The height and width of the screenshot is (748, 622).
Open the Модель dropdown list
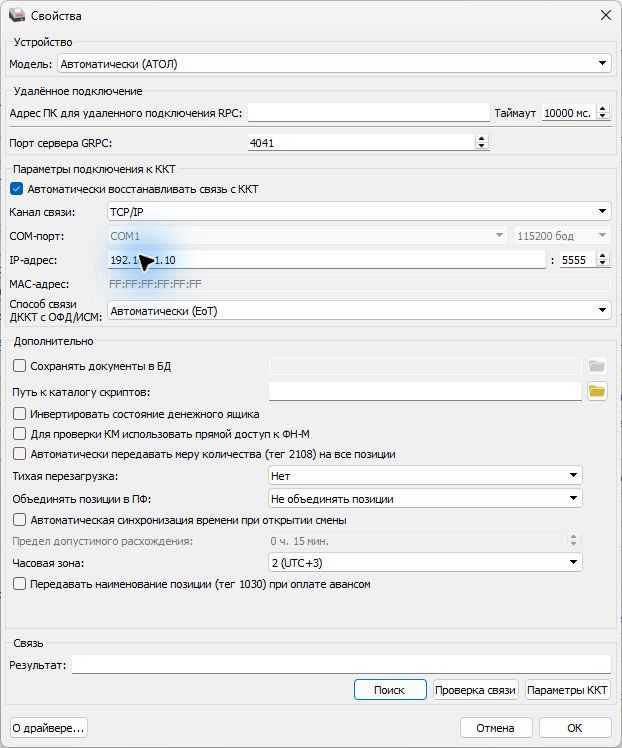point(334,63)
